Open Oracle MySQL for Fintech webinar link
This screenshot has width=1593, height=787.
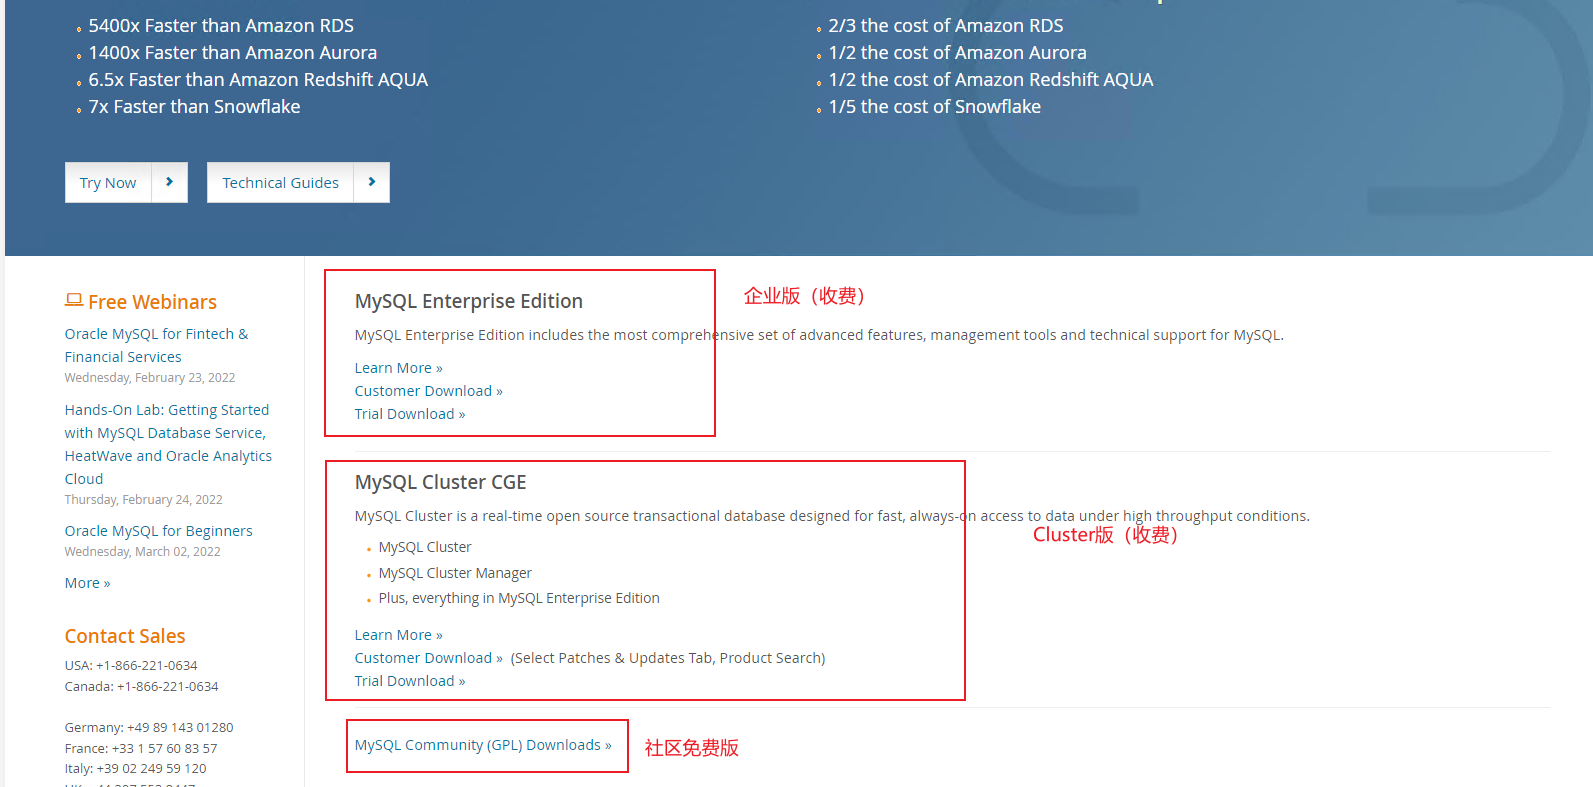156,345
